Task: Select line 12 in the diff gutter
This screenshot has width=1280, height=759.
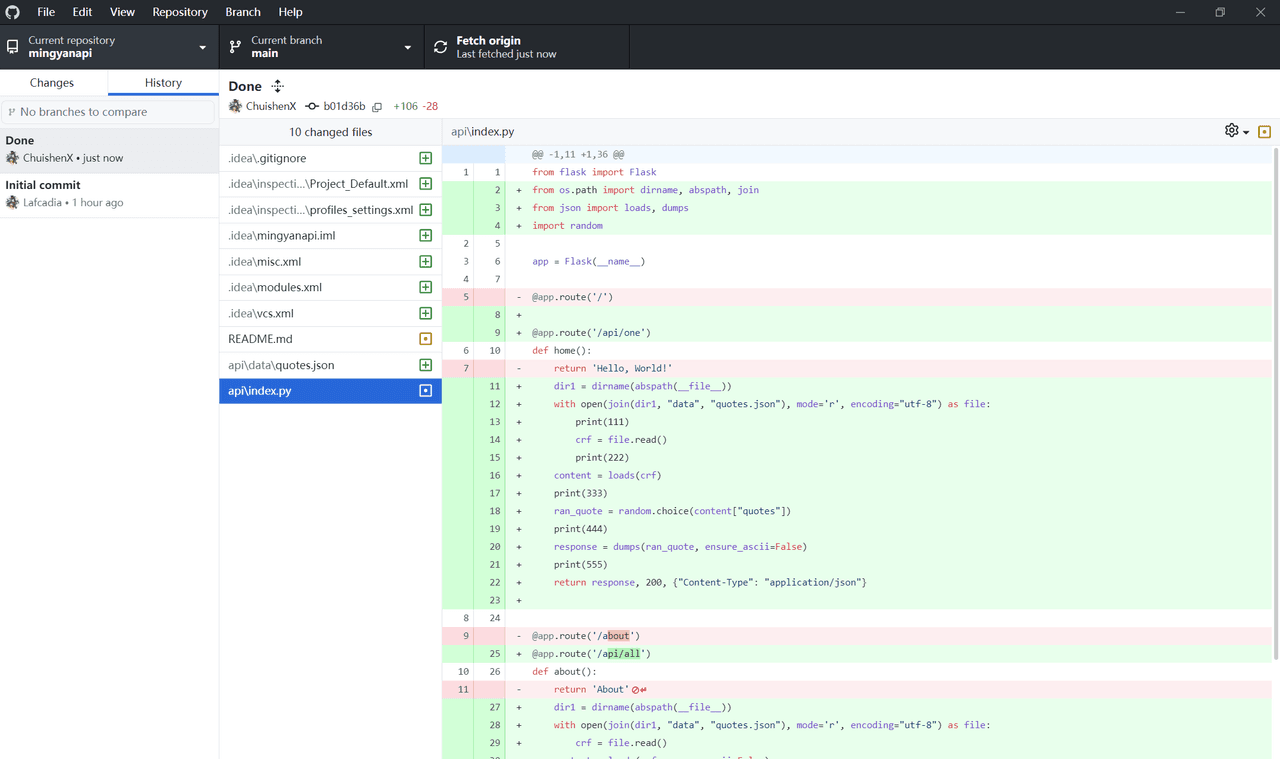Action: 494,404
